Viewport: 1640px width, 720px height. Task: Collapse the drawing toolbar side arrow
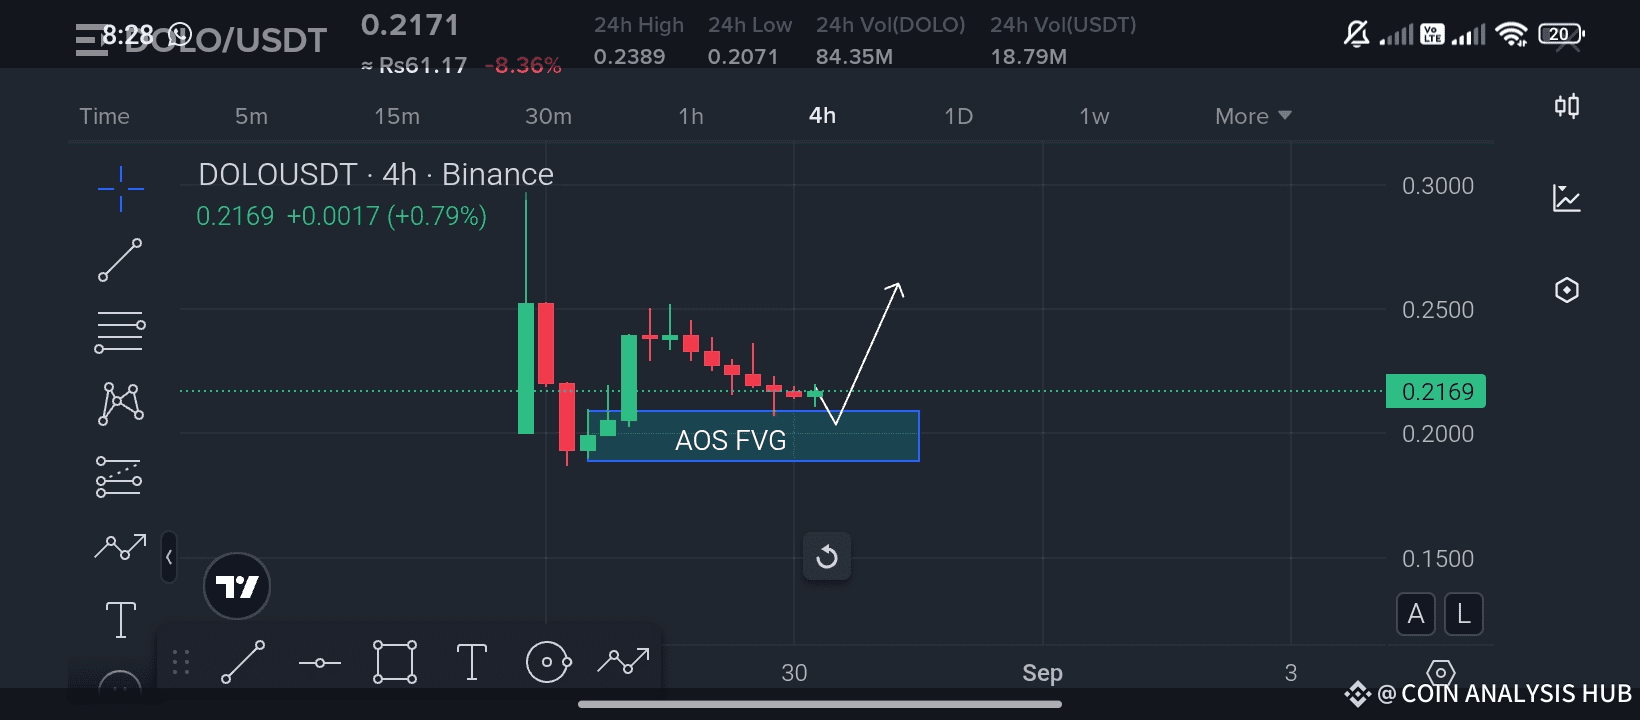tap(169, 557)
